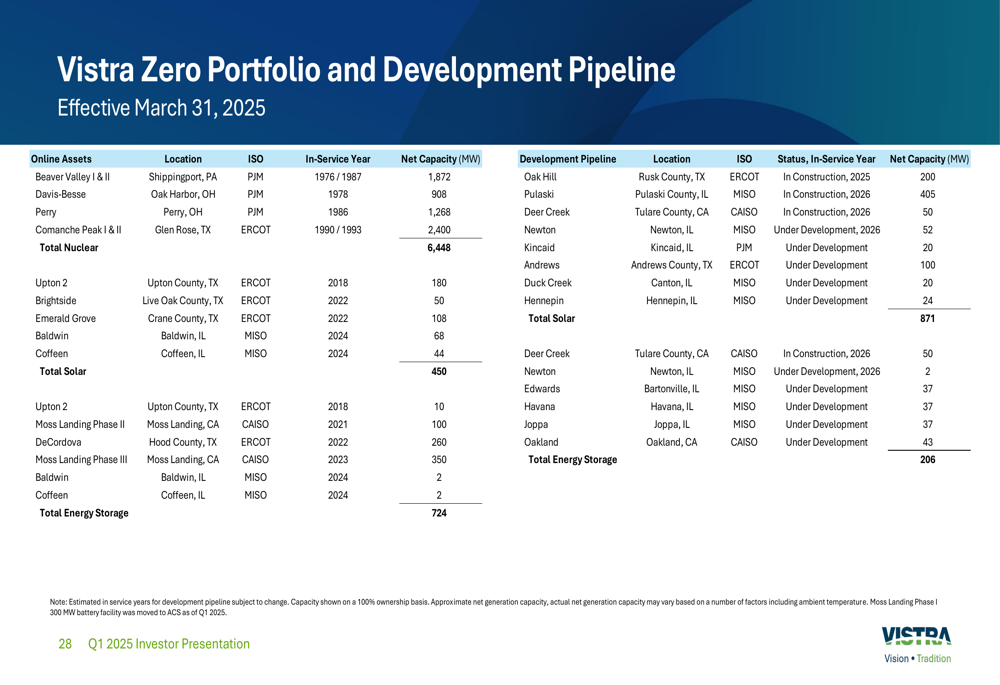Click 'Hennepin, IL' location cell
The height and width of the screenshot is (685, 1000).
[x=672, y=300]
